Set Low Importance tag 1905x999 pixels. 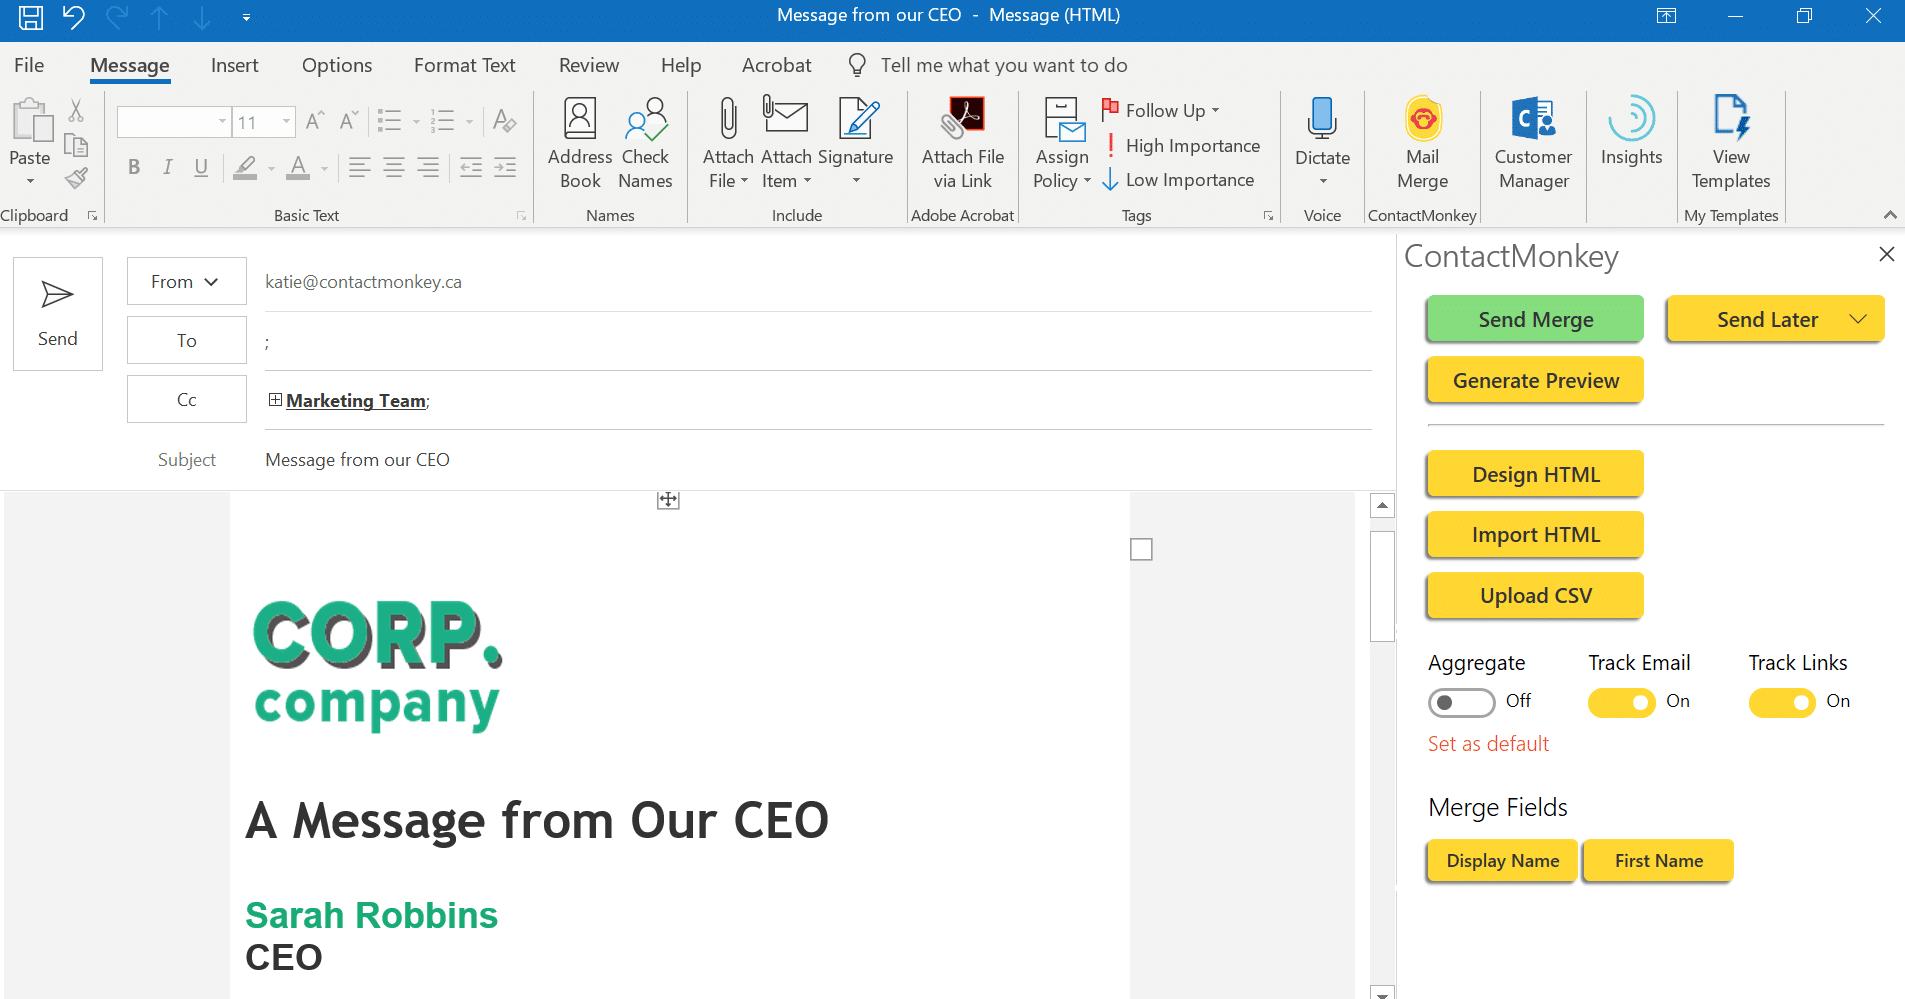(x=1178, y=180)
